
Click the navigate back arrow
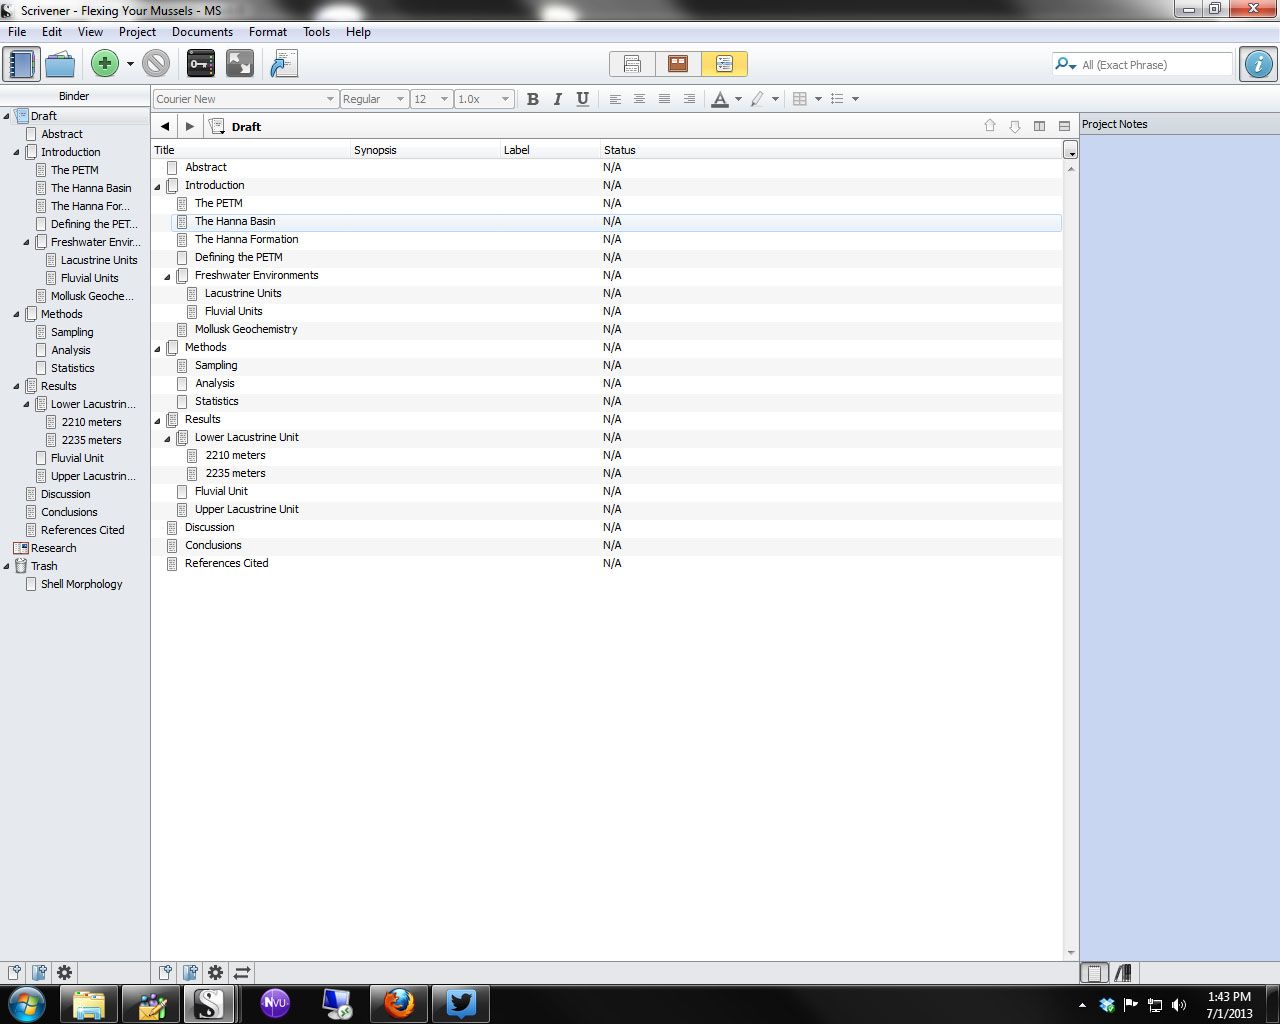[x=165, y=127]
